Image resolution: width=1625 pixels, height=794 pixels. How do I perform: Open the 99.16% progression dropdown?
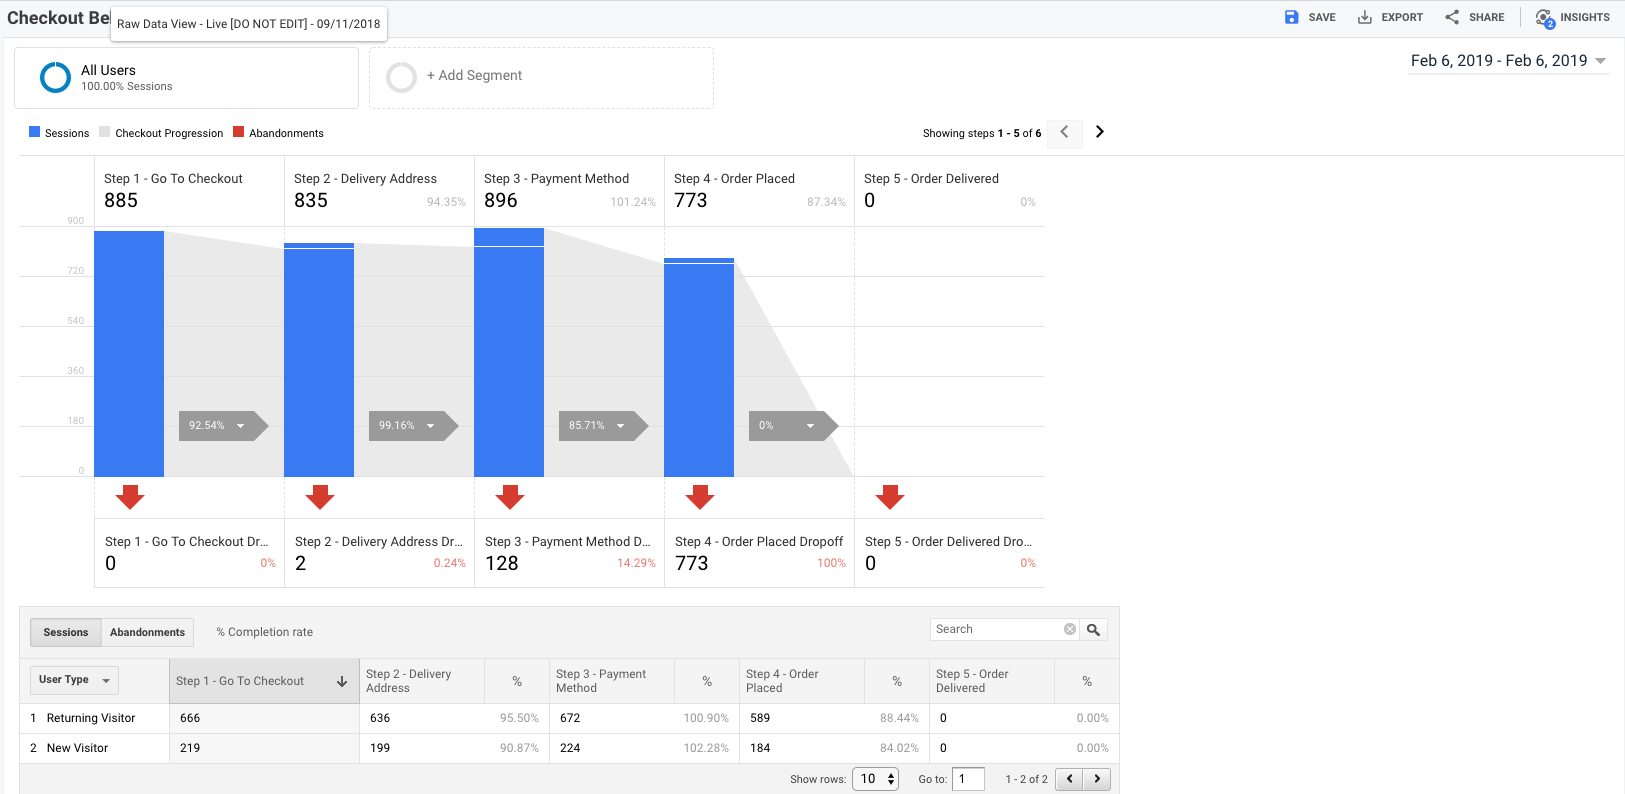point(413,426)
